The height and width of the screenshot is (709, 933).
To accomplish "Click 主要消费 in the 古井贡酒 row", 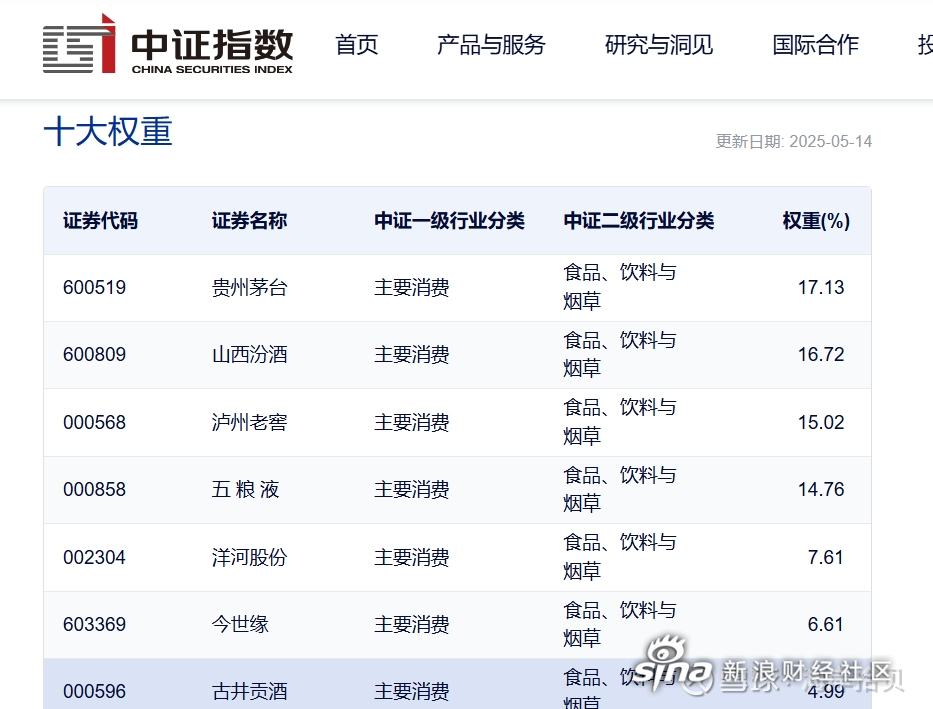I will click(412, 691).
